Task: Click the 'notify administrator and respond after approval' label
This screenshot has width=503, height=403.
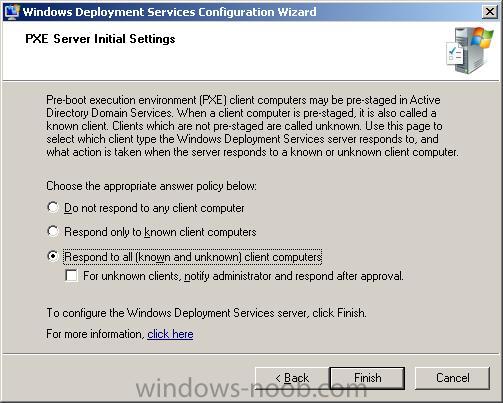Action: tap(243, 276)
